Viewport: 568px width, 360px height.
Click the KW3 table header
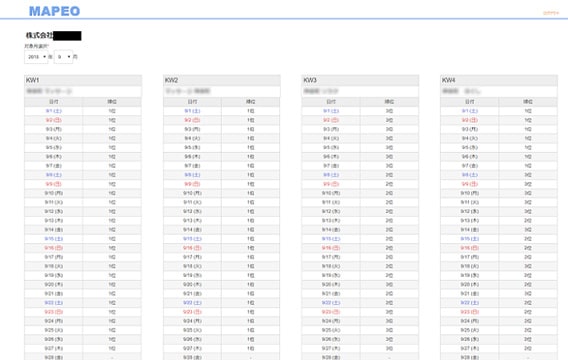[x=360, y=80]
